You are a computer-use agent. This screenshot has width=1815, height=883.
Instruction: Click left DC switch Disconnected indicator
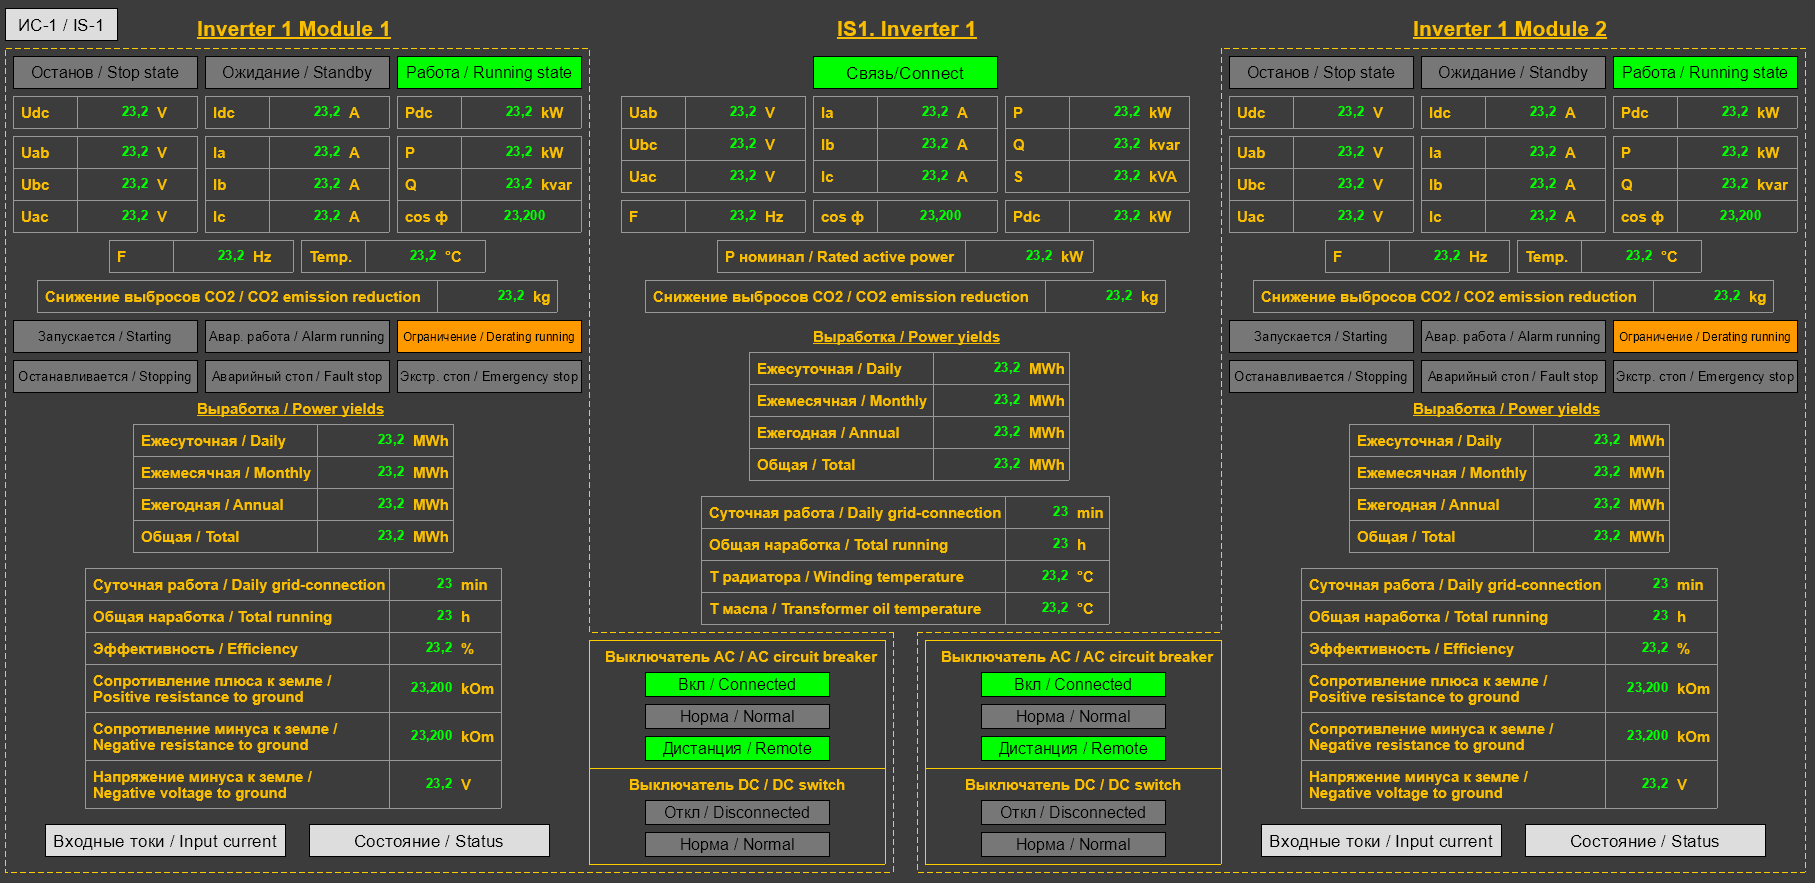[x=737, y=813]
